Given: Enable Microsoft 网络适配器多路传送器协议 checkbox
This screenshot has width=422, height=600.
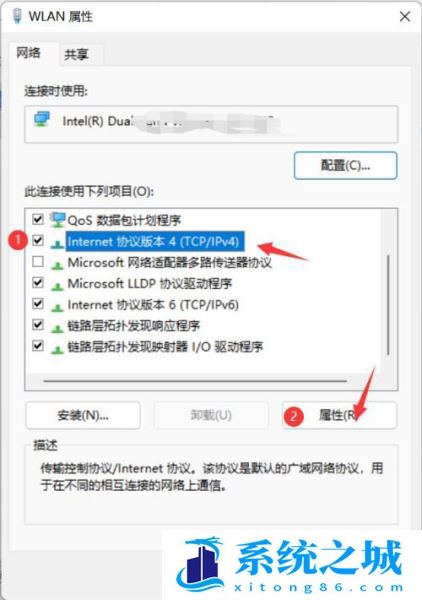Looking at the screenshot, I should point(37,262).
